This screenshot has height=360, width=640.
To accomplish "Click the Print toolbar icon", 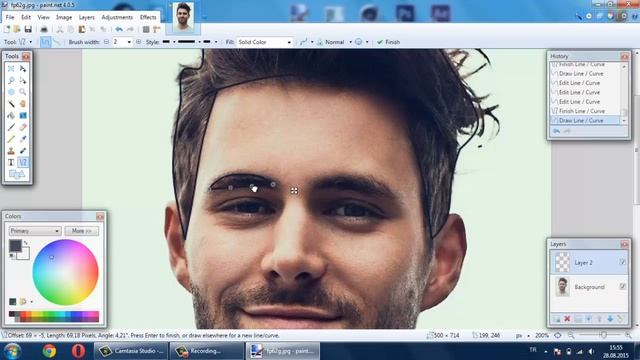I will (44, 29).
